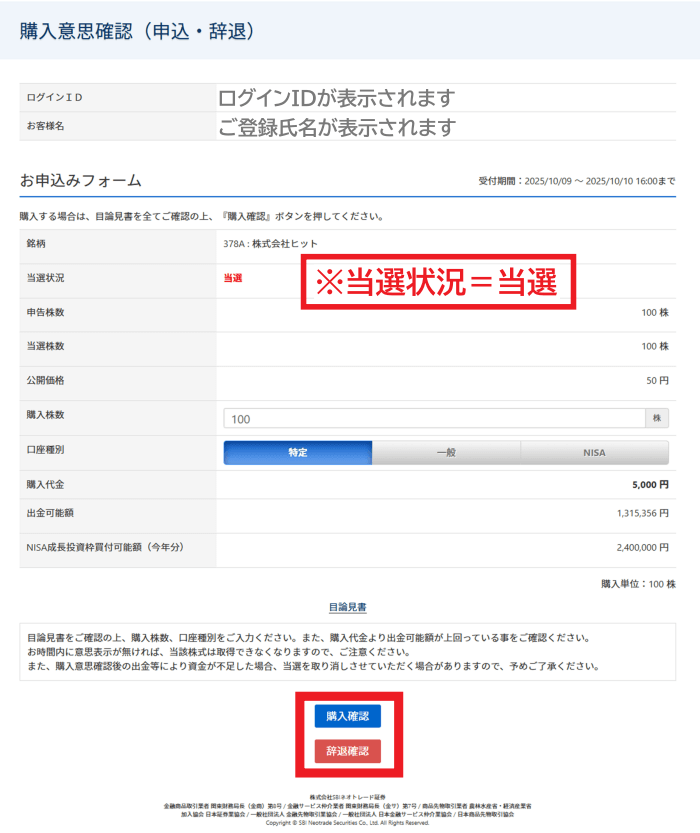Image resolution: width=700 pixels, height=833 pixels.
Task: Click the 当選 status text in red
Action: click(233, 278)
